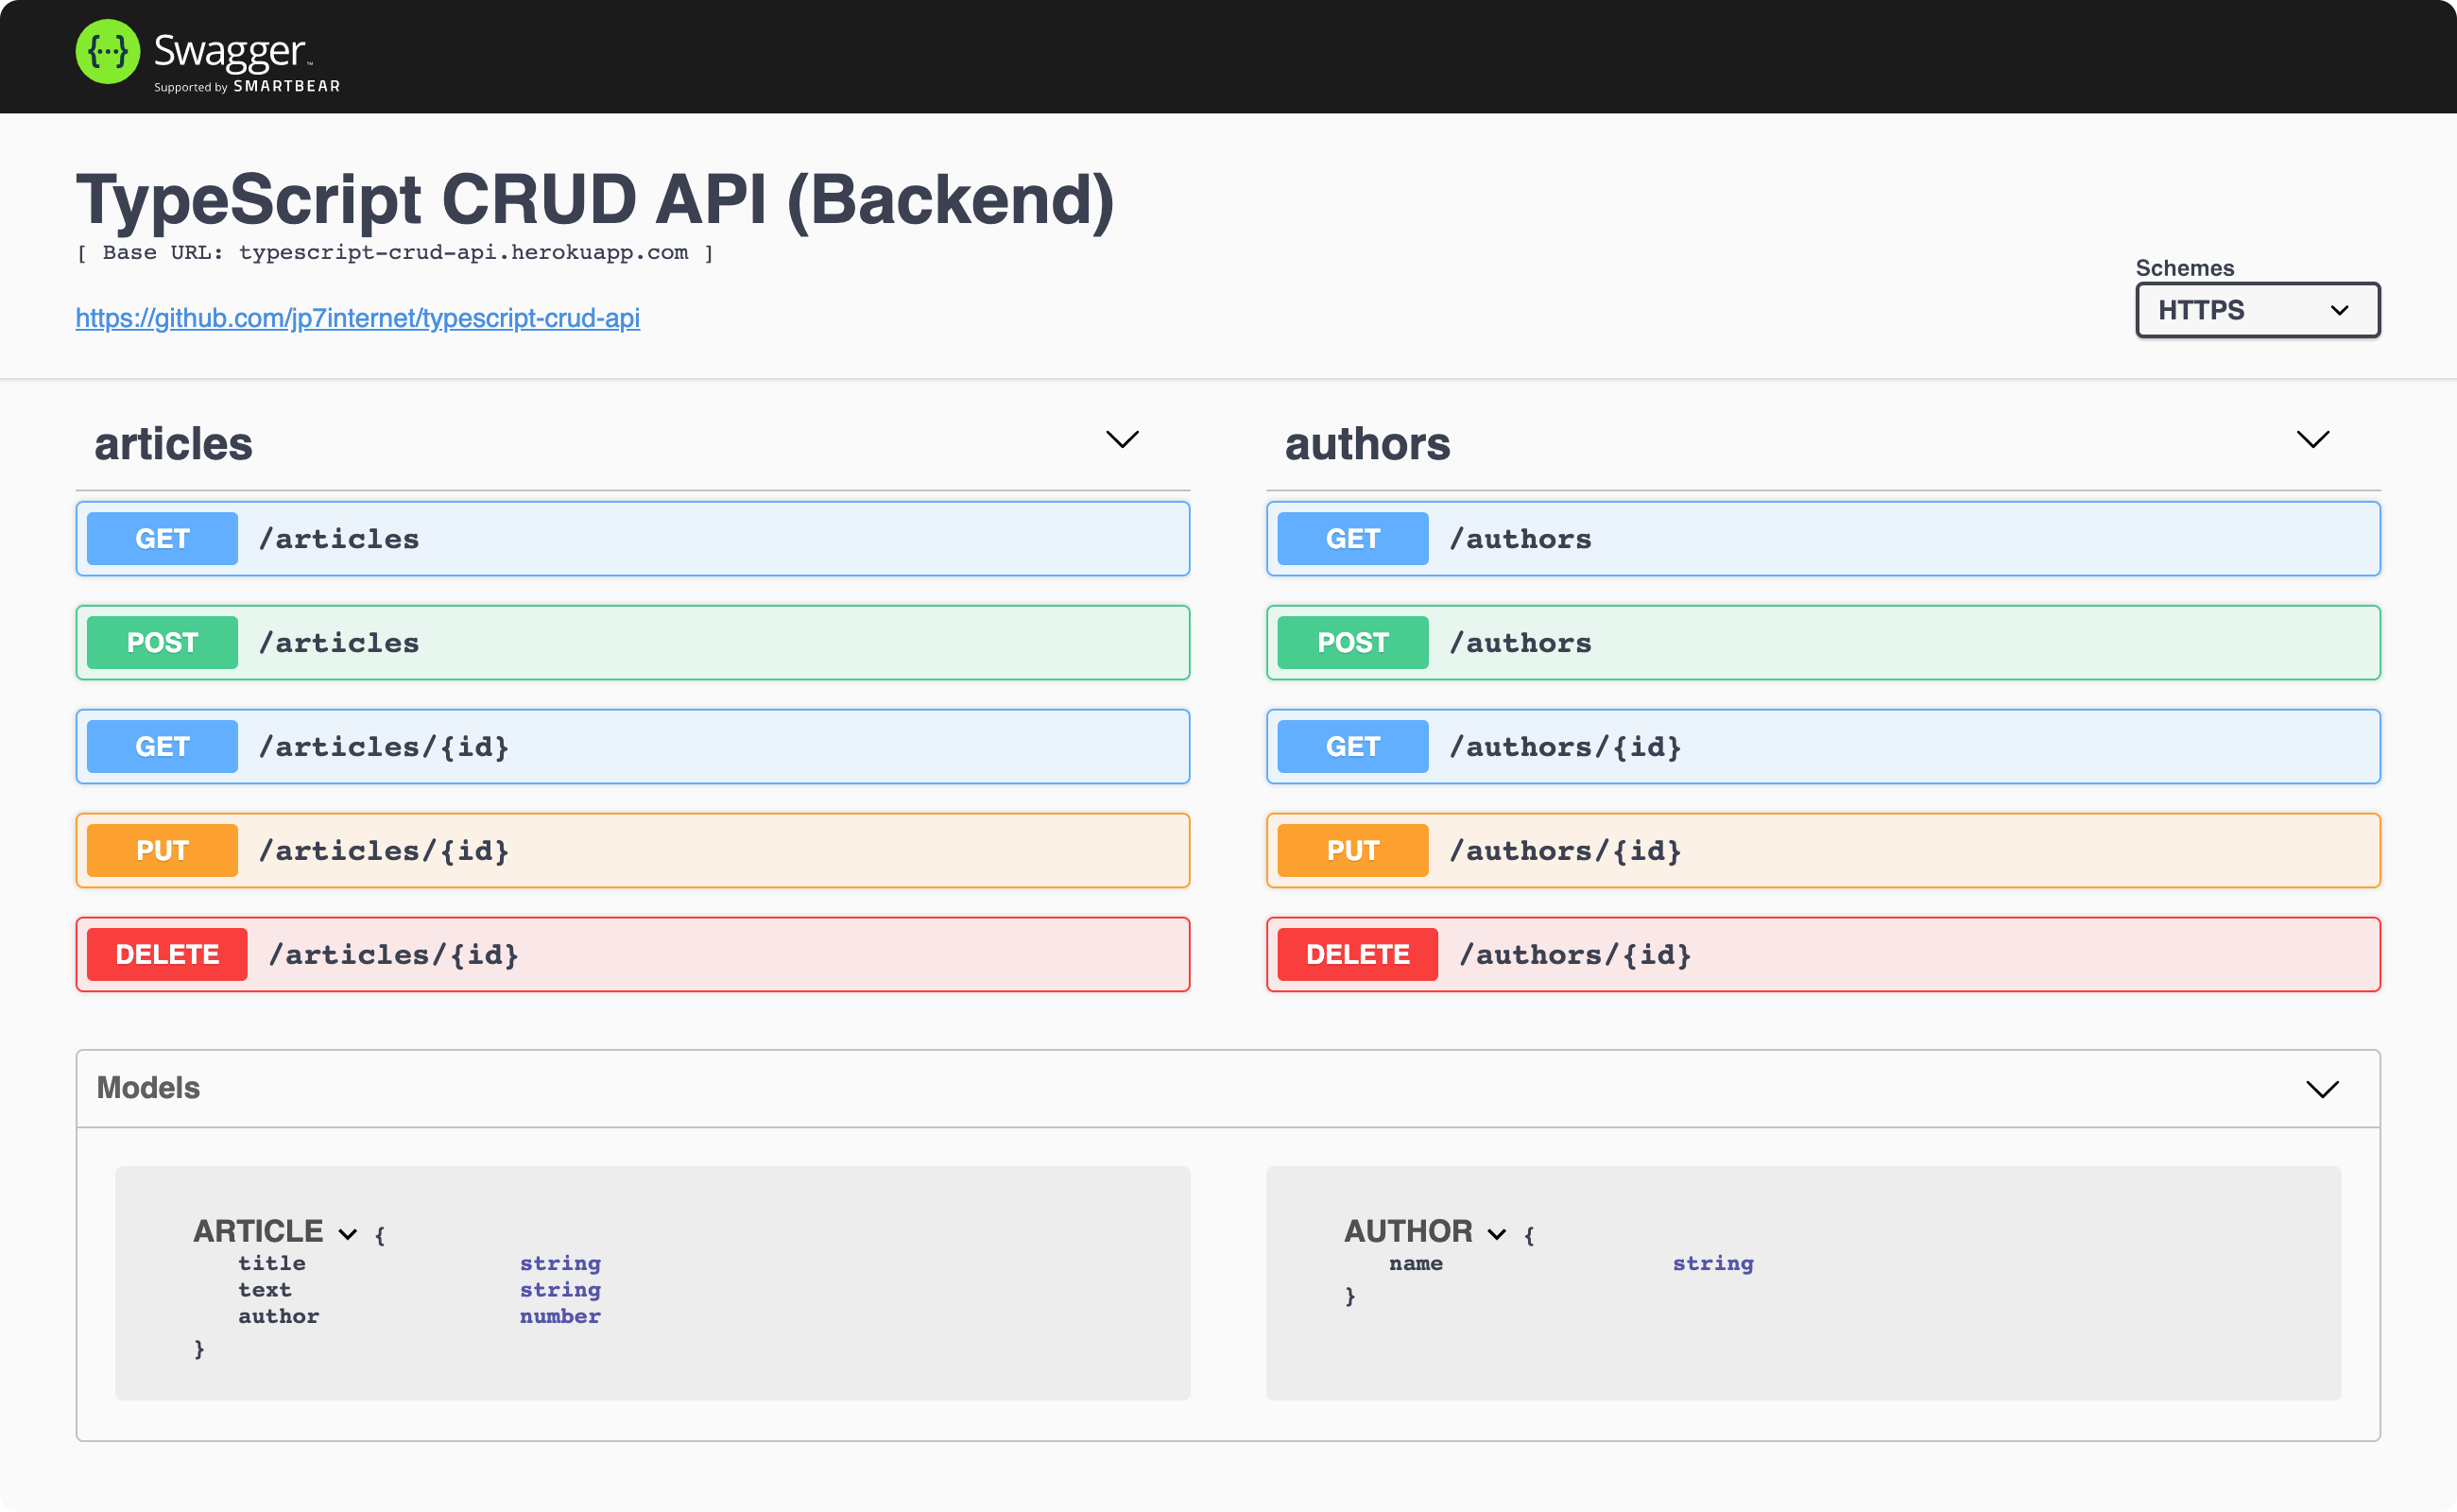This screenshot has width=2457, height=1512.
Task: Expand the GET /authors operation
Action: click(x=1822, y=539)
